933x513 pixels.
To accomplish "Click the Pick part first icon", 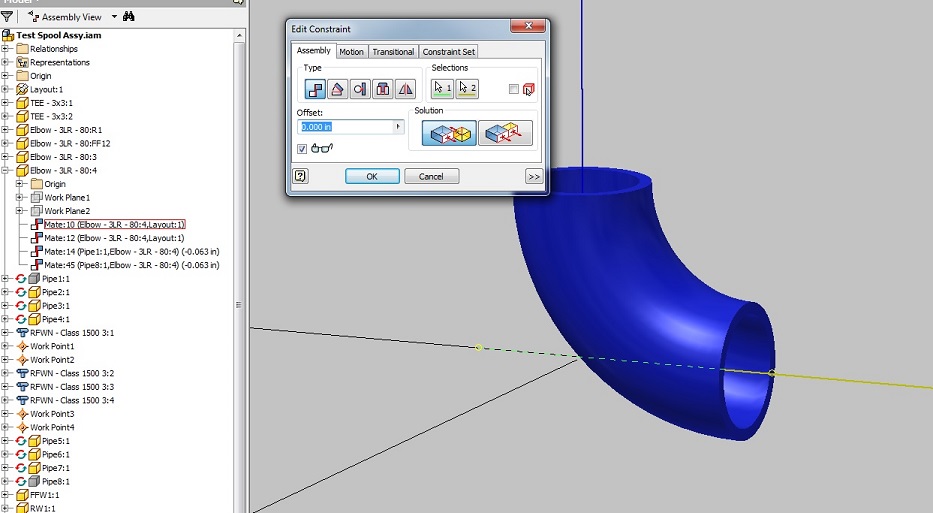I will click(x=528, y=89).
